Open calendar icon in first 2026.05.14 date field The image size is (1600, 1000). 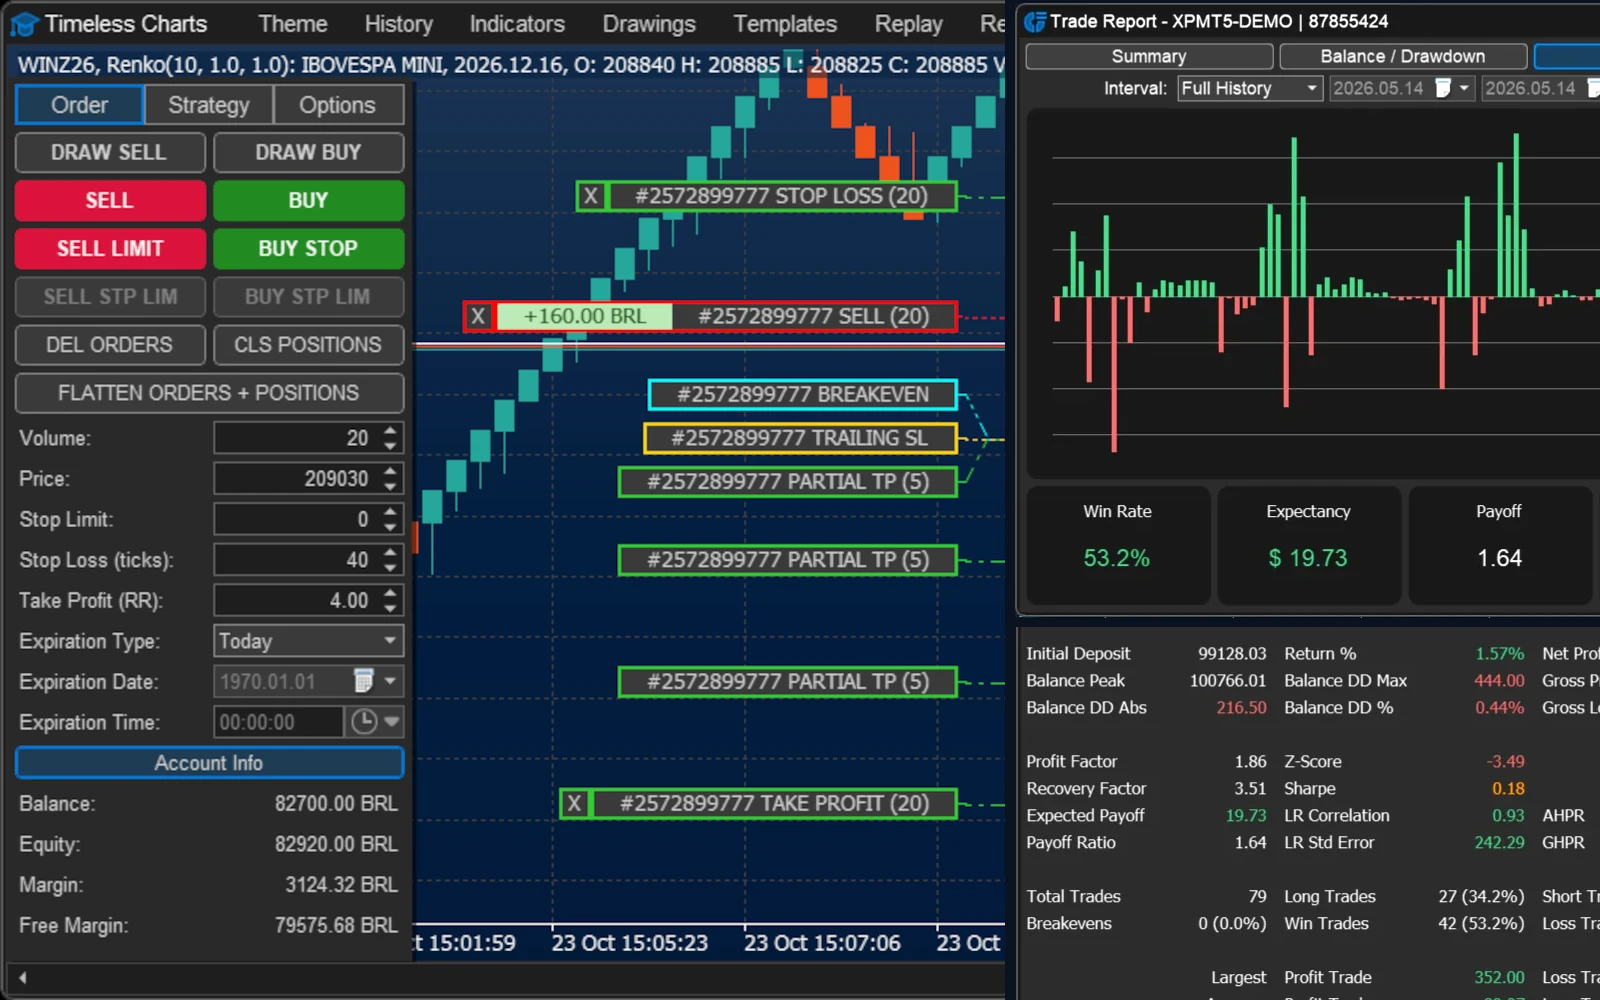(1443, 88)
